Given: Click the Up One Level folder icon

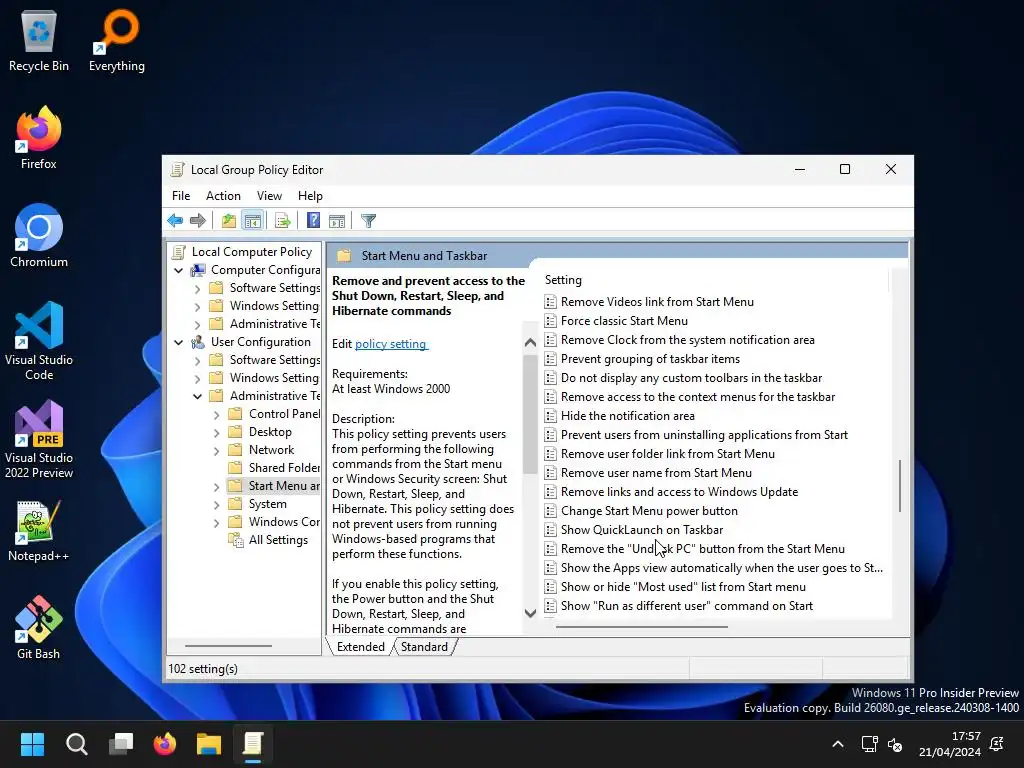Looking at the screenshot, I should pos(229,221).
